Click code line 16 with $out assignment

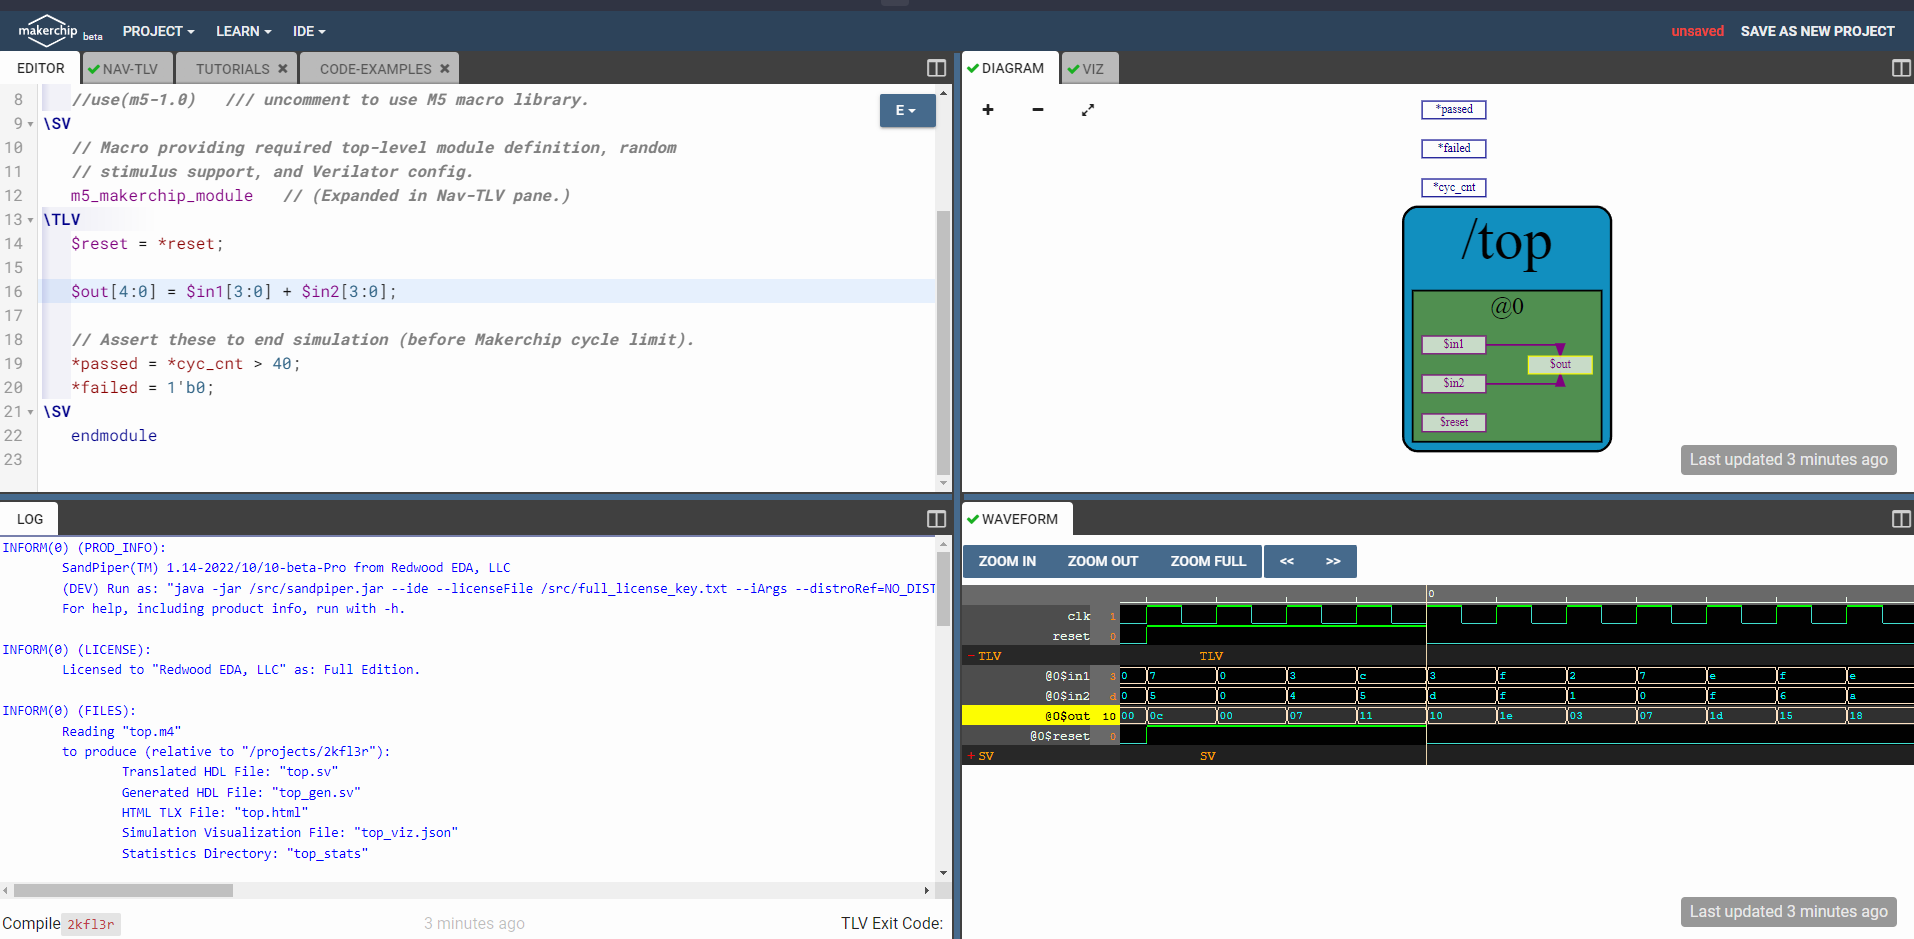coord(488,292)
